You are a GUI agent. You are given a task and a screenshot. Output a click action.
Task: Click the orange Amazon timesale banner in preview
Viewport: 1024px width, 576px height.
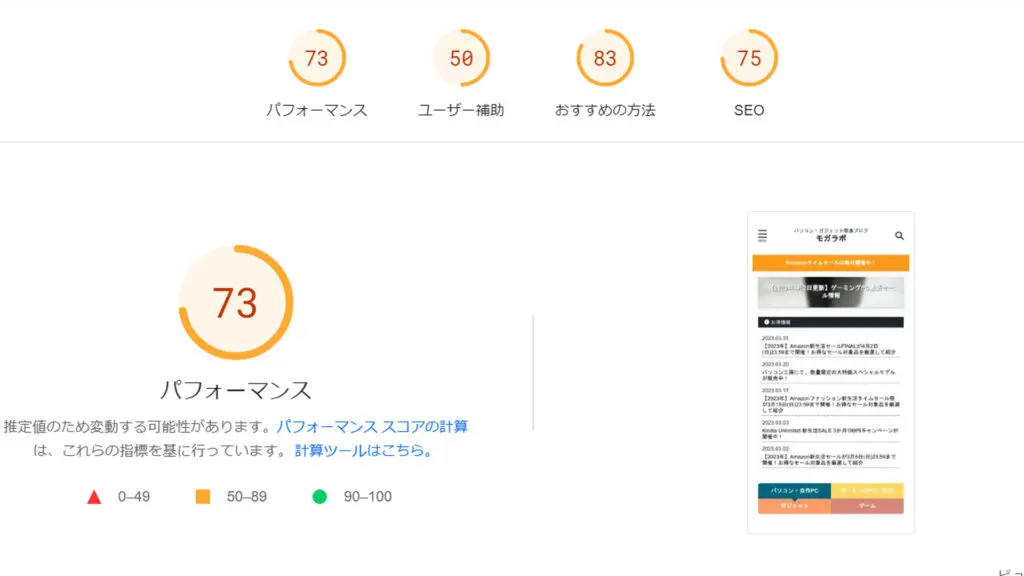[830, 263]
